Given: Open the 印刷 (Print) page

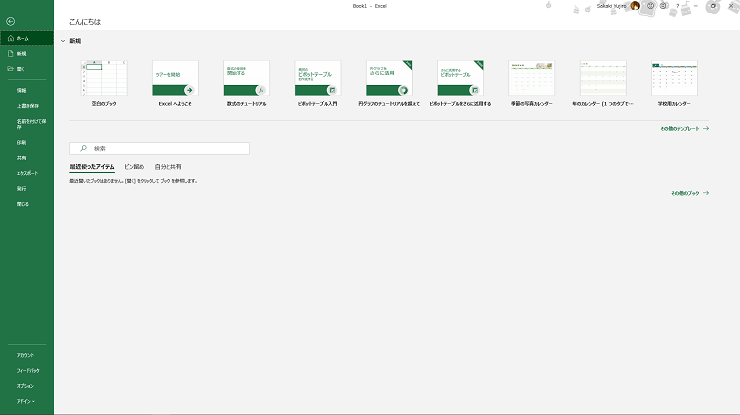Looking at the screenshot, I should [x=27, y=142].
